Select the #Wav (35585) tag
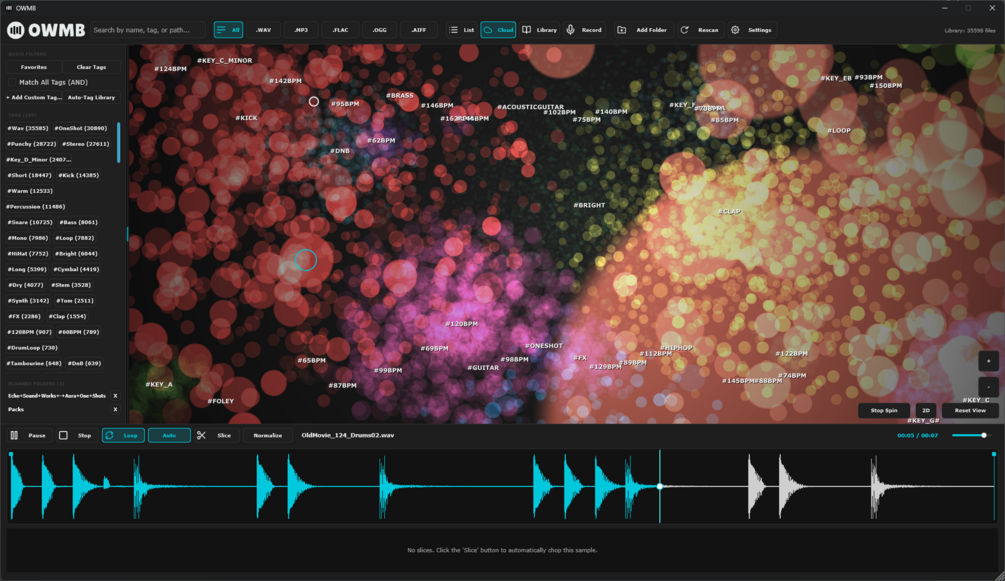 [x=28, y=128]
